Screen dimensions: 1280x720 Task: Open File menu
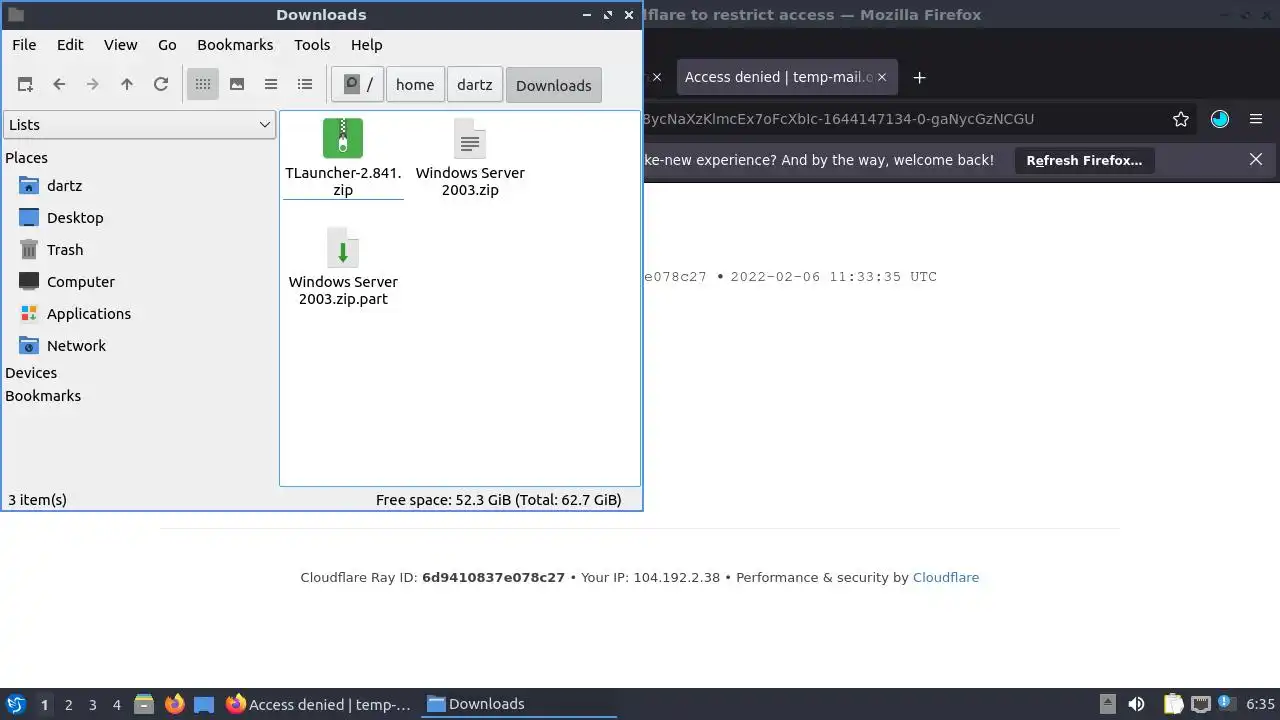24,45
